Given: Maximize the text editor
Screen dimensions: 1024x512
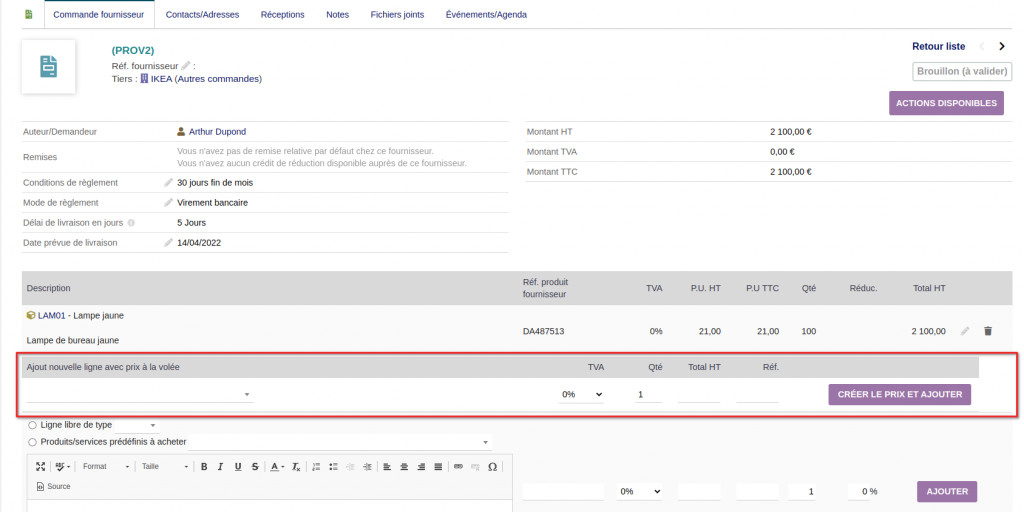Looking at the screenshot, I should [x=40, y=466].
